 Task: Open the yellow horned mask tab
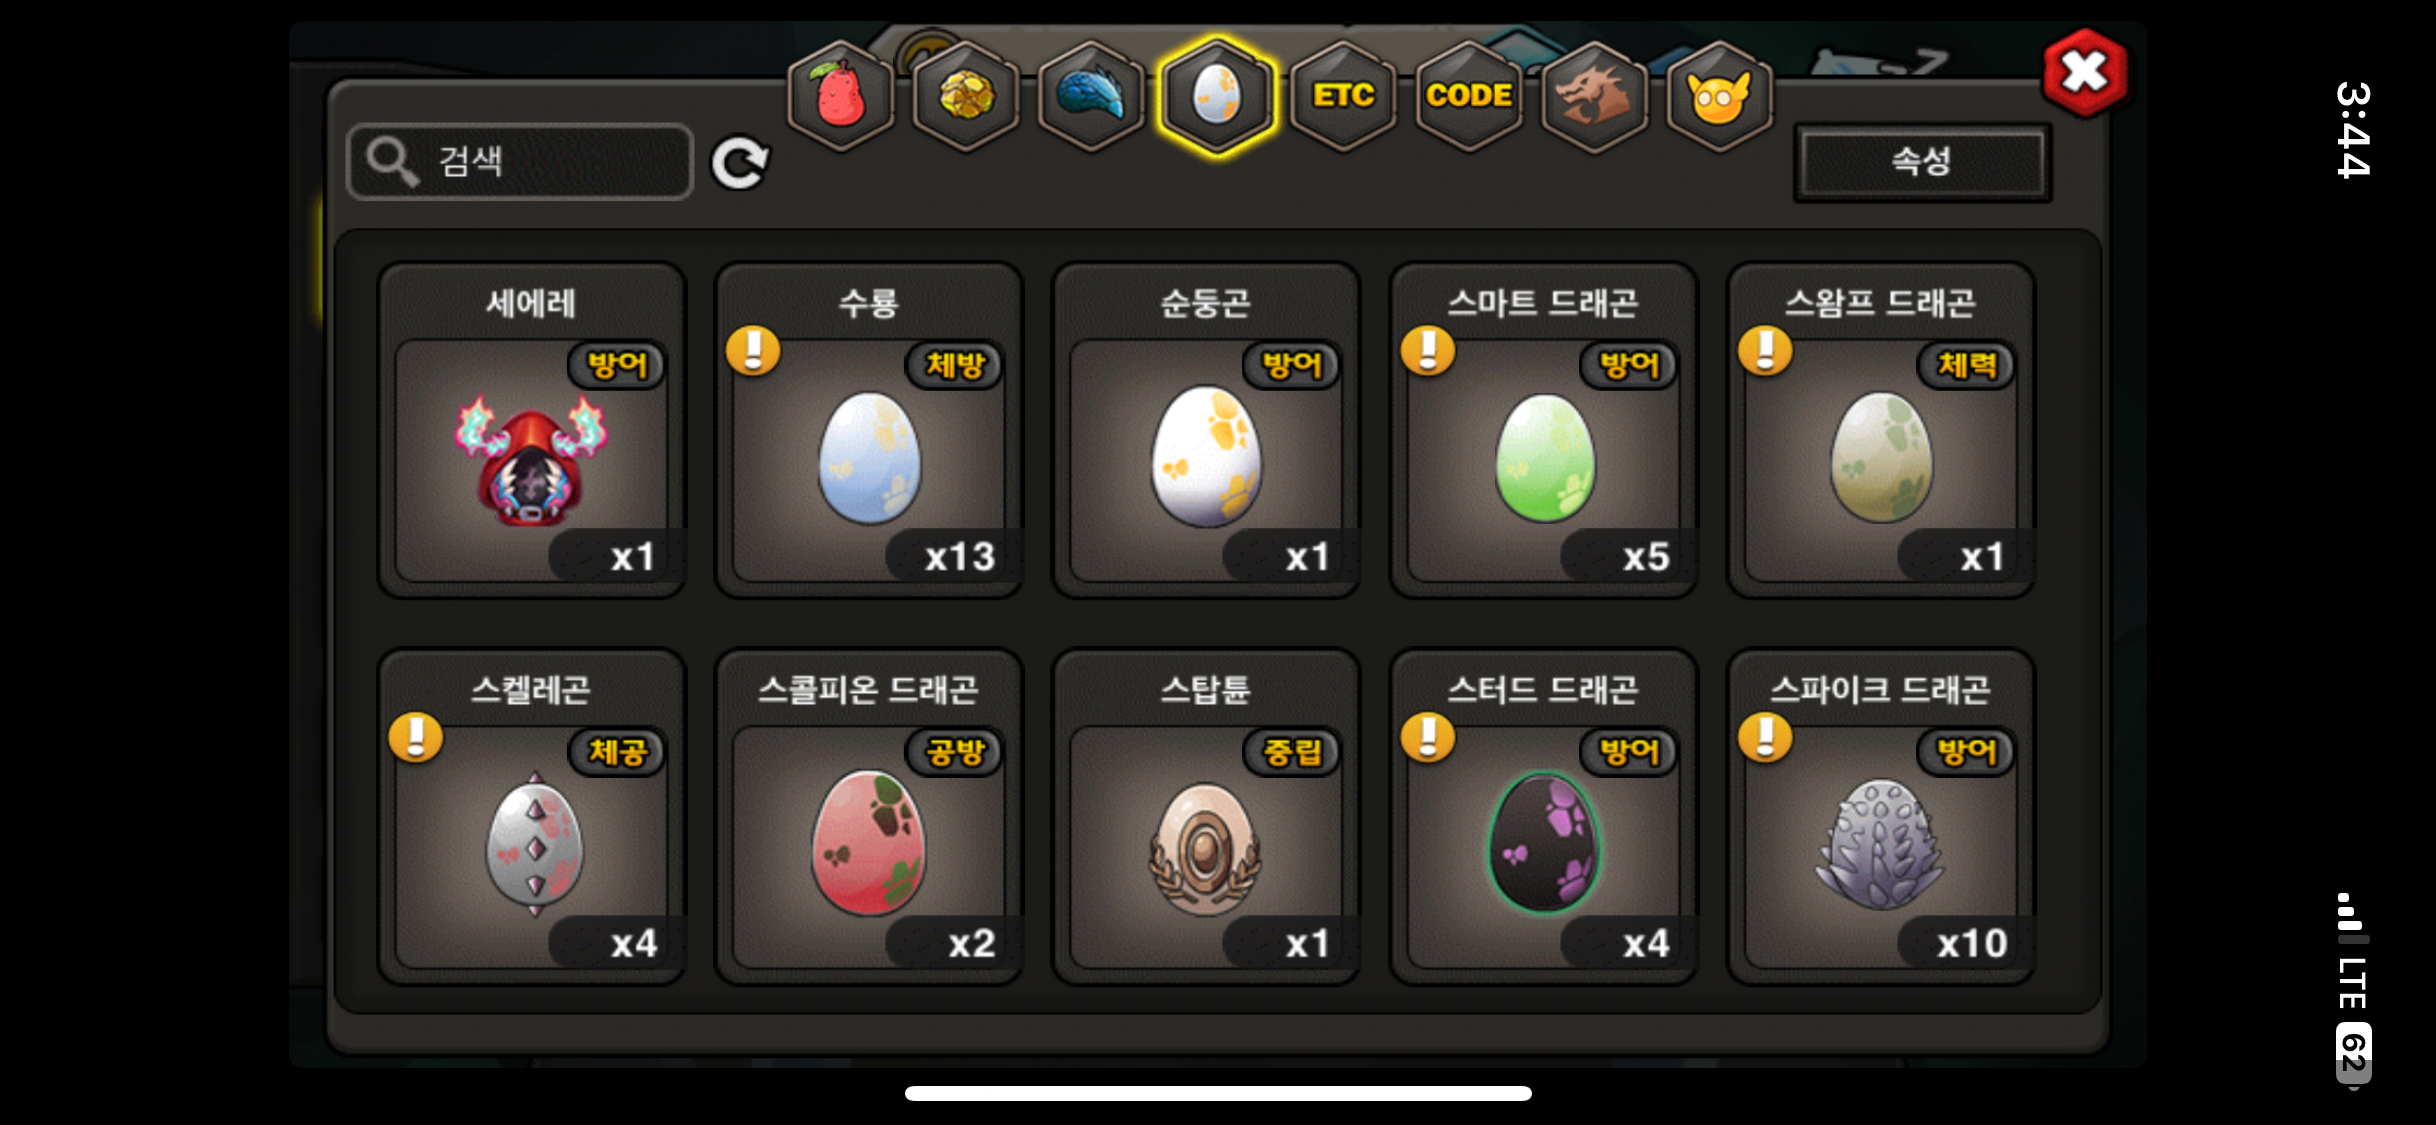[x=1719, y=96]
